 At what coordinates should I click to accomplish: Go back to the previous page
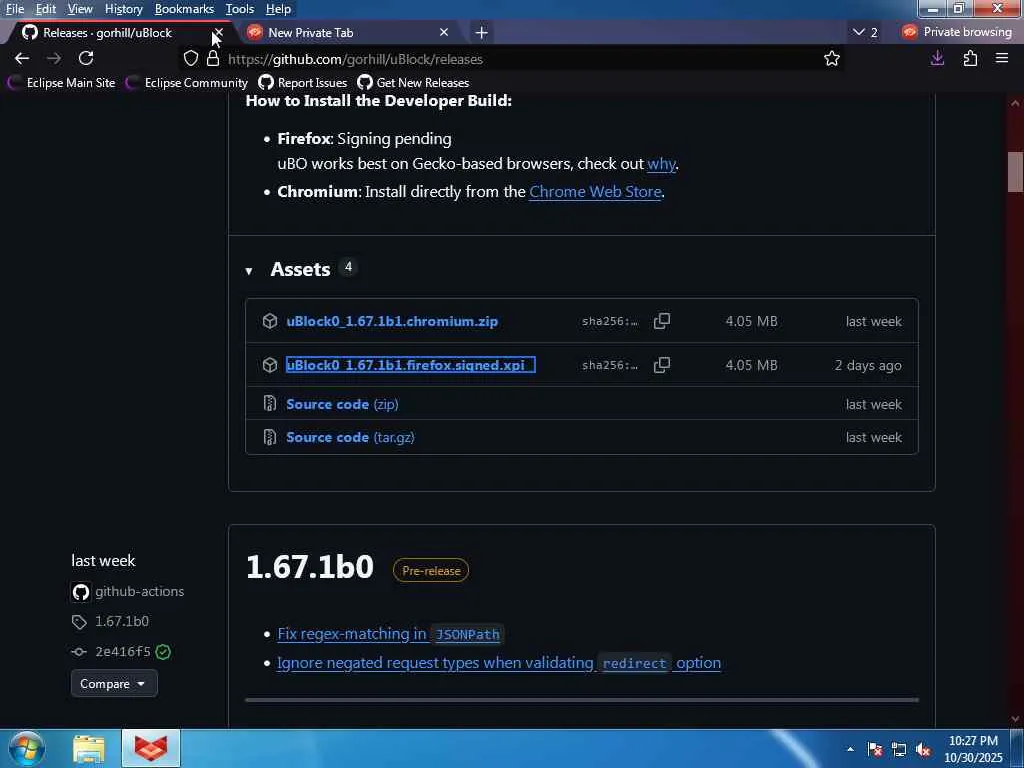pos(22,58)
